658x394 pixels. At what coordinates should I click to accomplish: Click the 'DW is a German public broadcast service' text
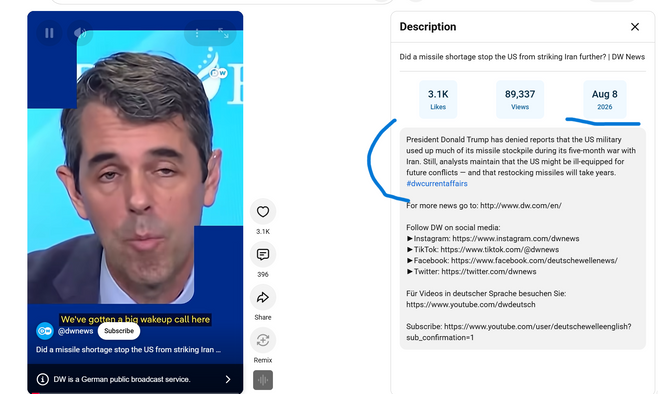click(x=122, y=379)
